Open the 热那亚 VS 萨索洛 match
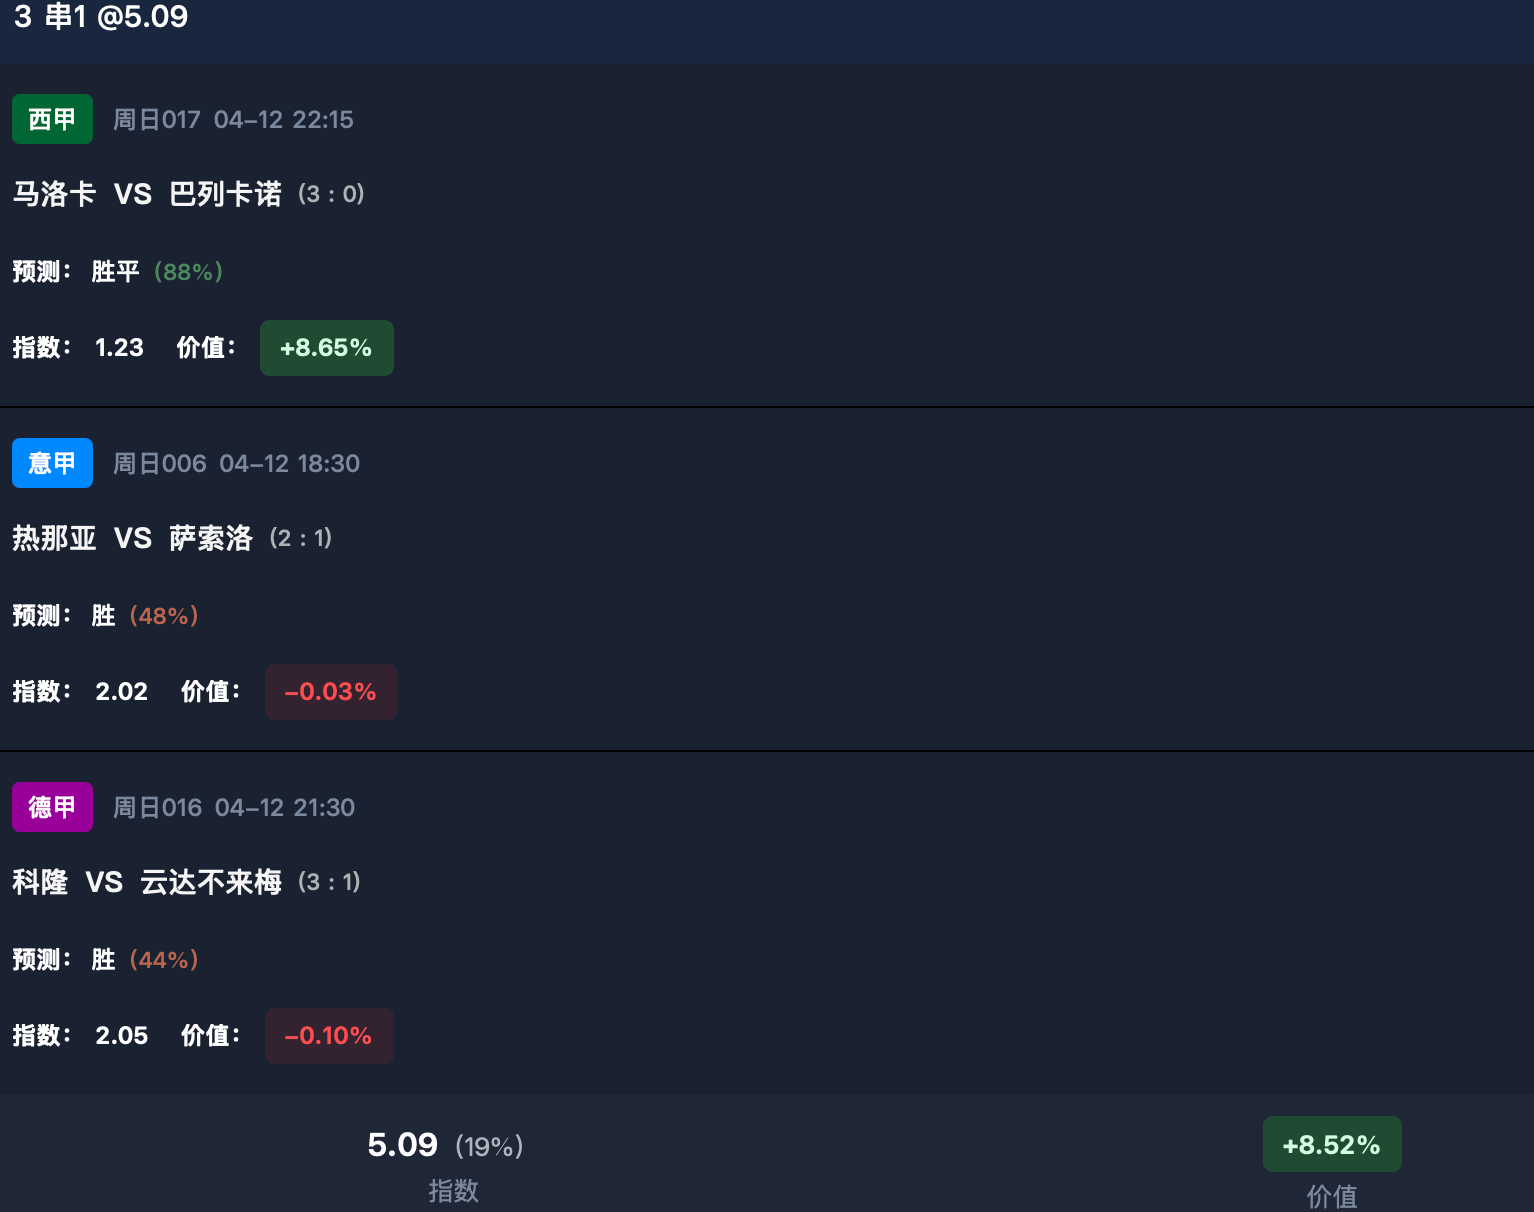The height and width of the screenshot is (1212, 1534). click(132, 538)
